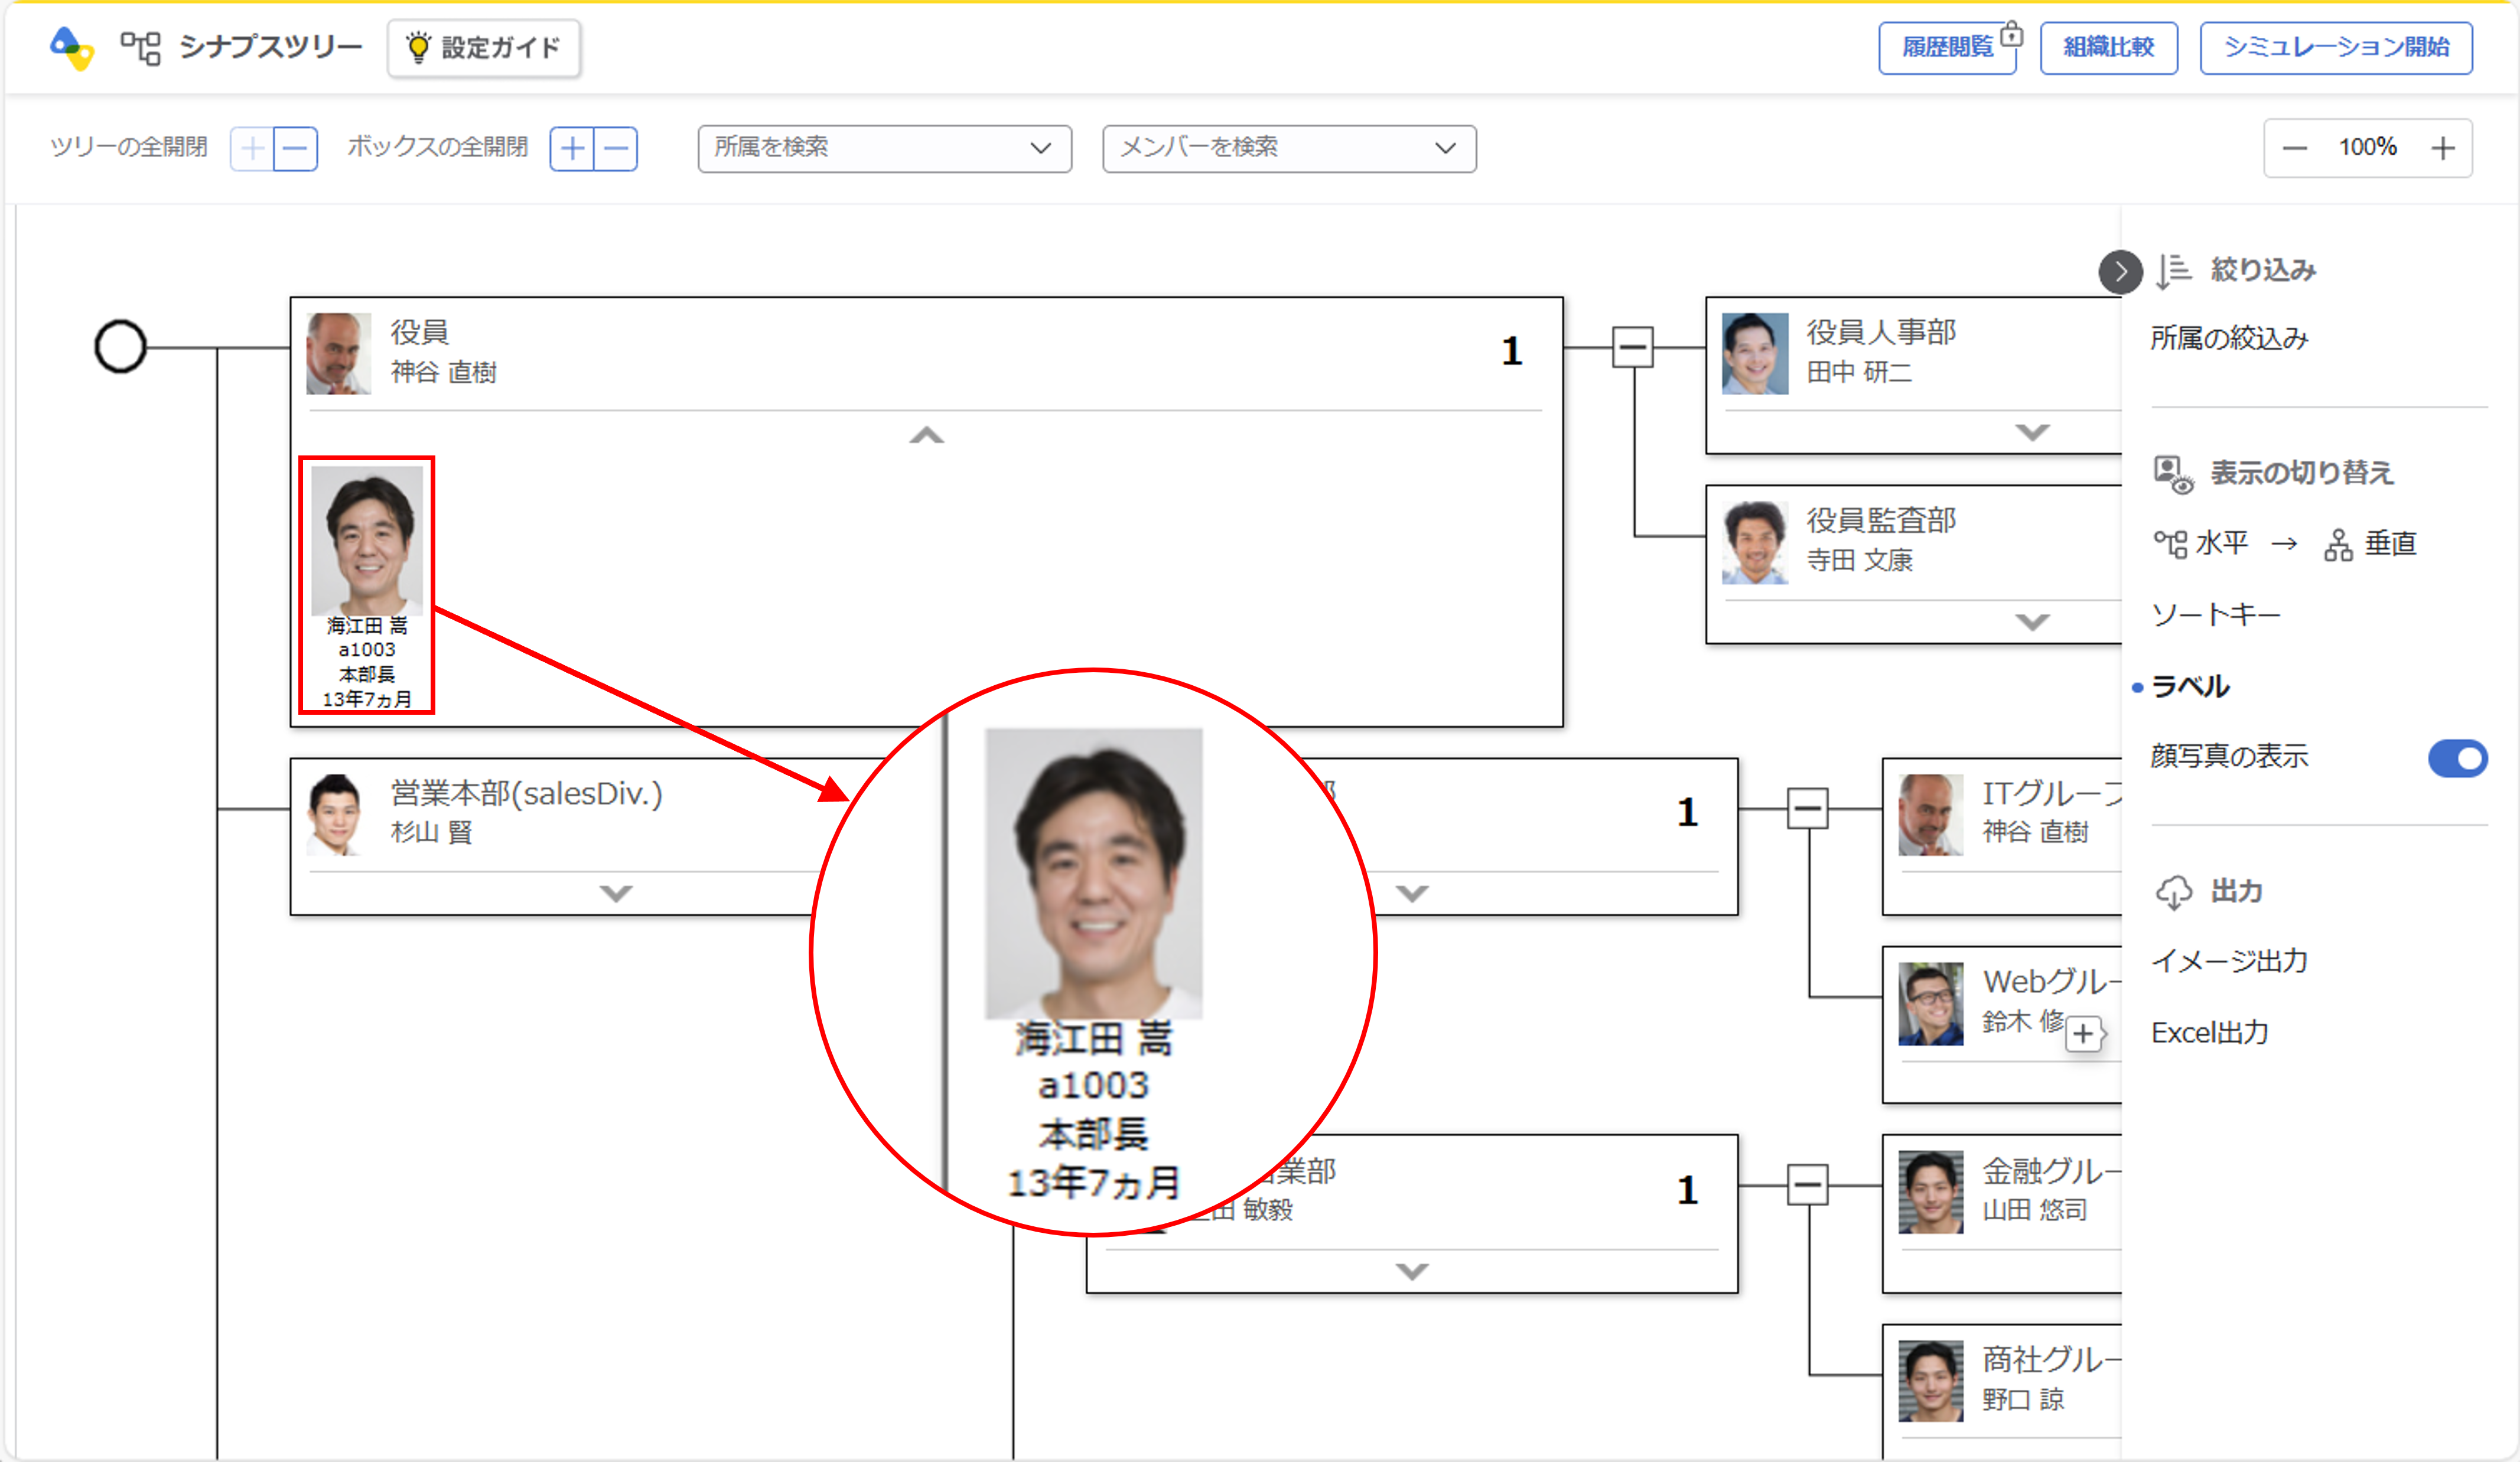This screenshot has height=1462, width=2520.
Task: Collapse all boxes with minus icon
Action: click(x=616, y=149)
